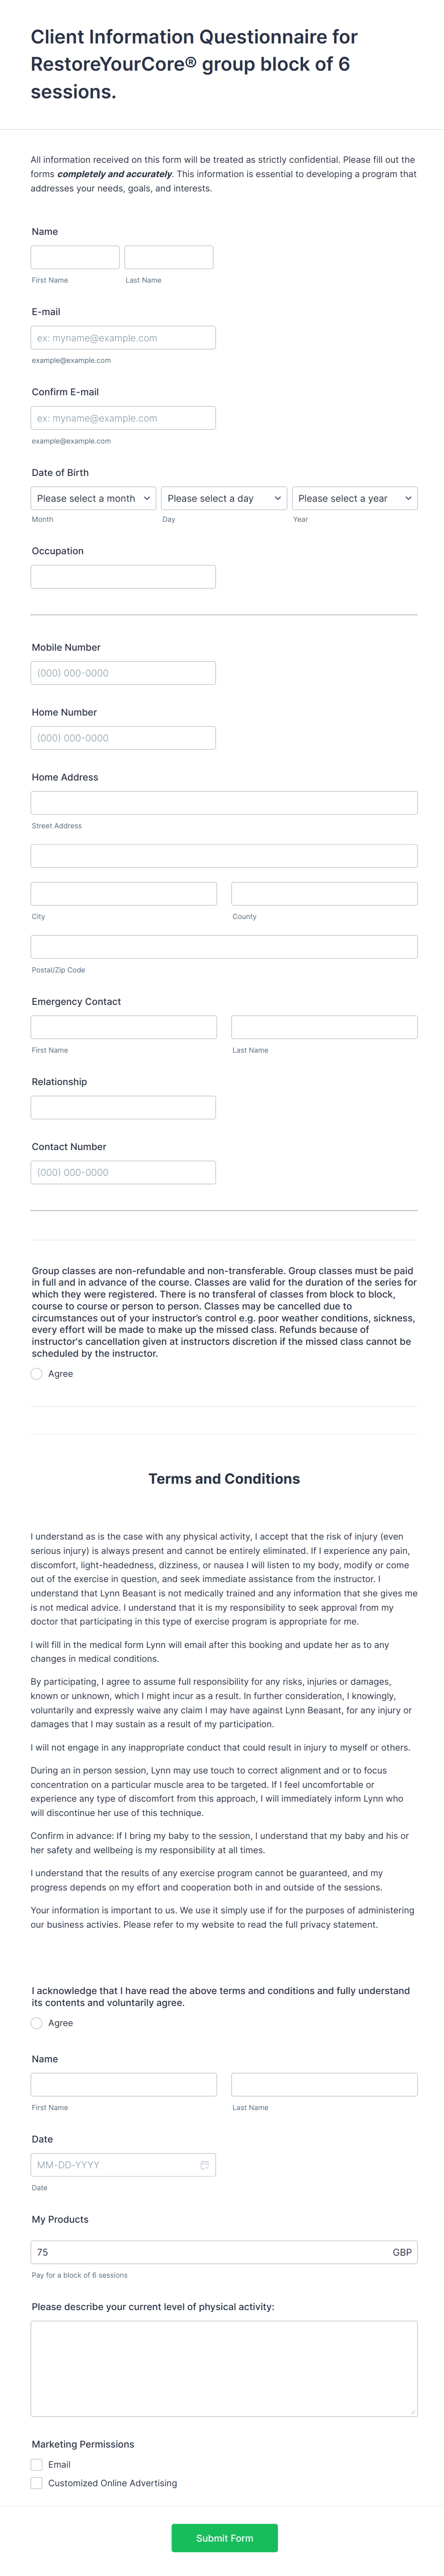This screenshot has height=2576, width=444.
Task: Open the "Please select a year" dropdown
Action: [355, 498]
